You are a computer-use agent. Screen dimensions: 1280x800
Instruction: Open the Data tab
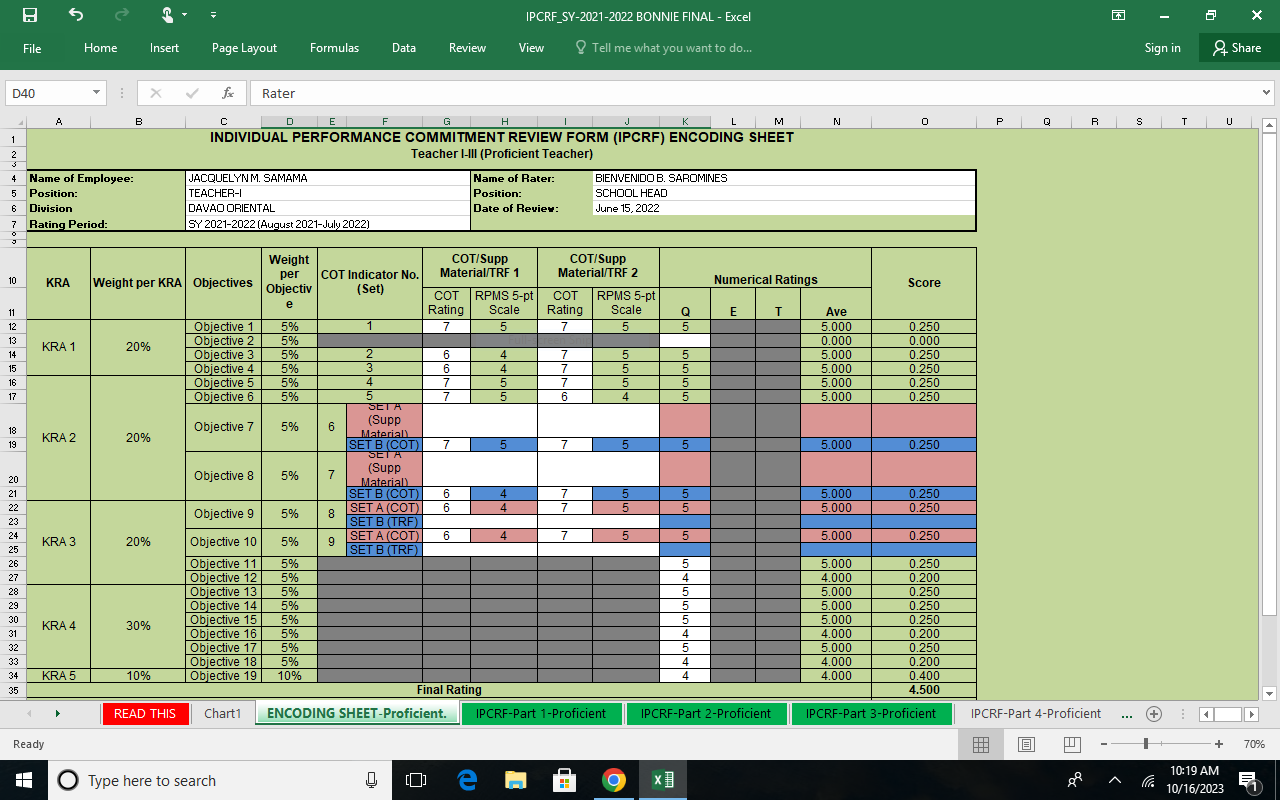pos(404,48)
